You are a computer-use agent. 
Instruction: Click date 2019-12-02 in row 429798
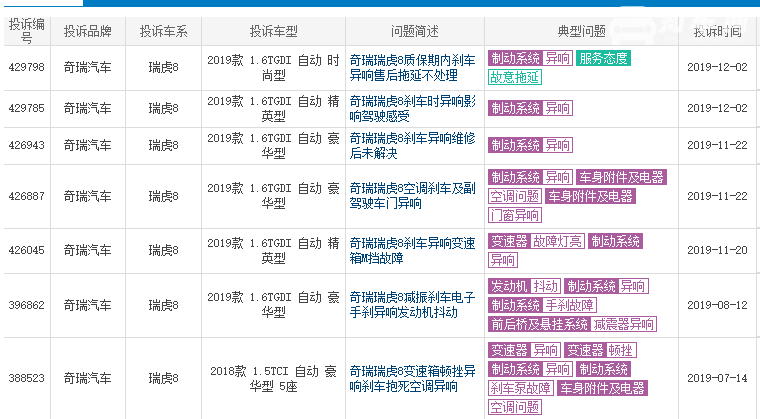[x=717, y=67]
